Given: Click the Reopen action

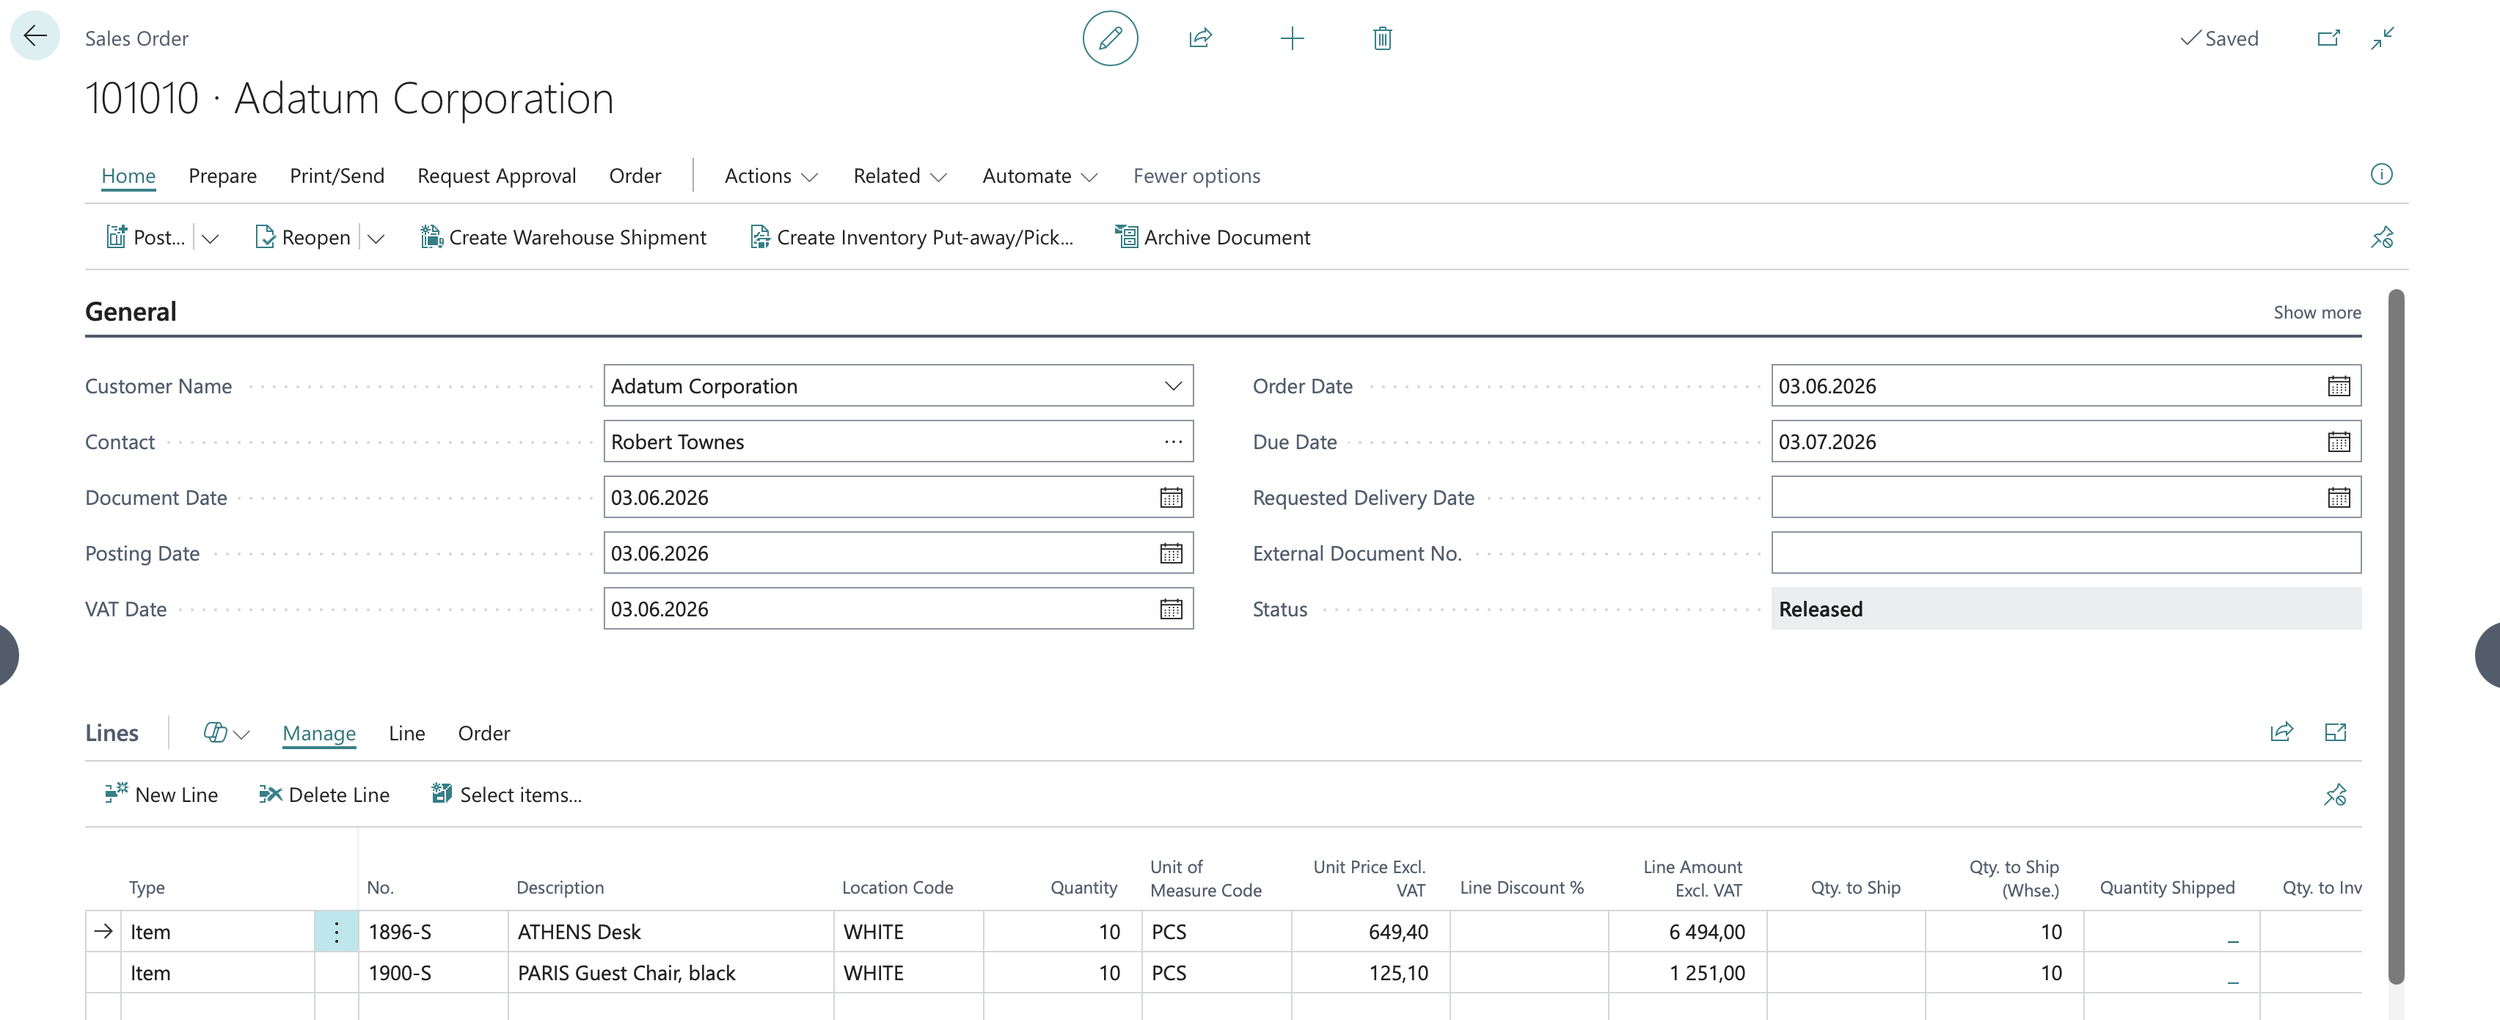Looking at the screenshot, I should coord(303,237).
